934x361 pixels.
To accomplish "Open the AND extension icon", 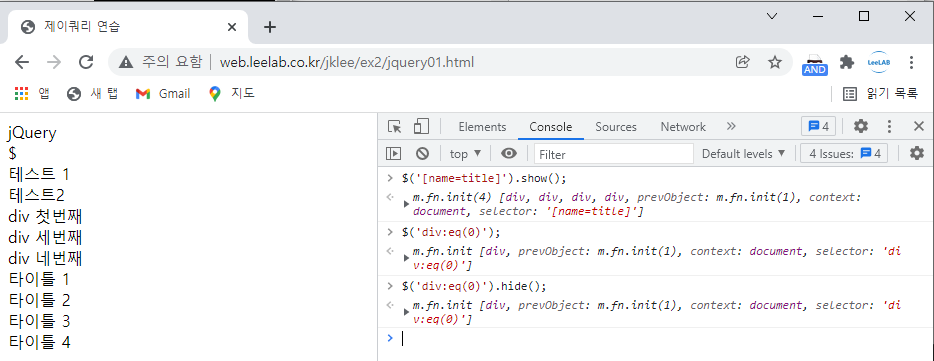I will click(x=815, y=64).
